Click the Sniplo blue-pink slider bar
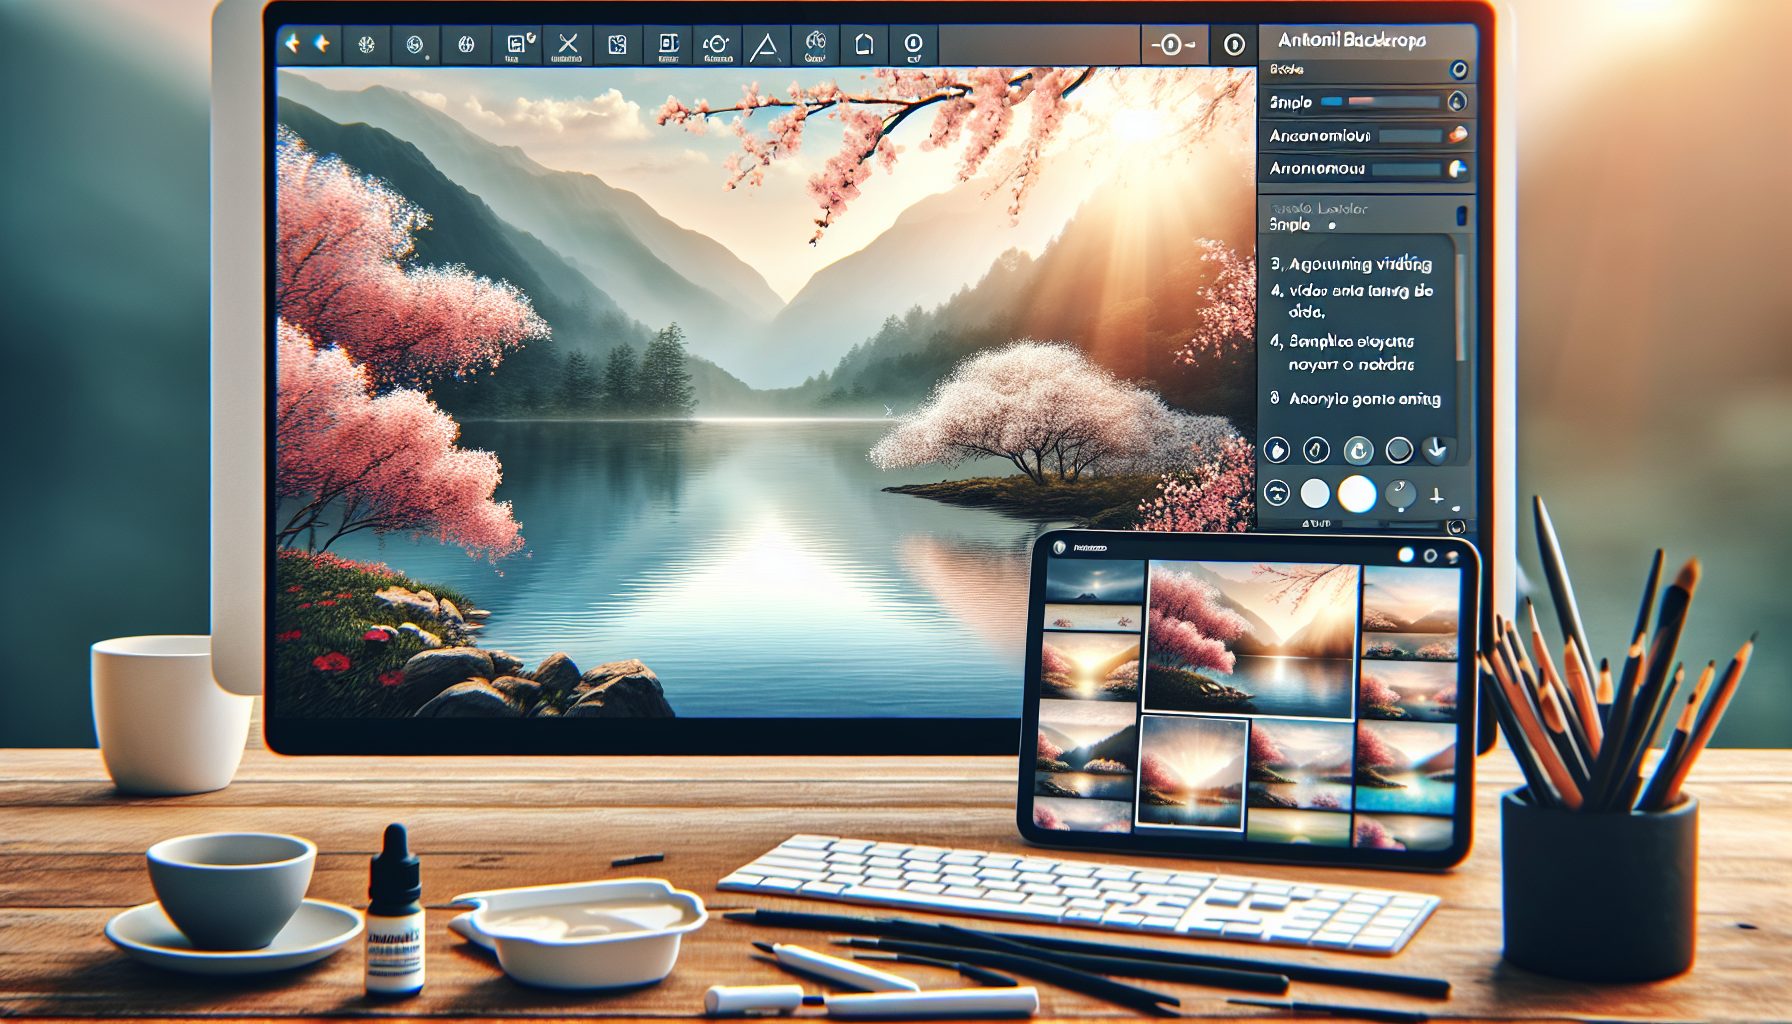This screenshot has height=1024, width=1792. click(x=1380, y=102)
